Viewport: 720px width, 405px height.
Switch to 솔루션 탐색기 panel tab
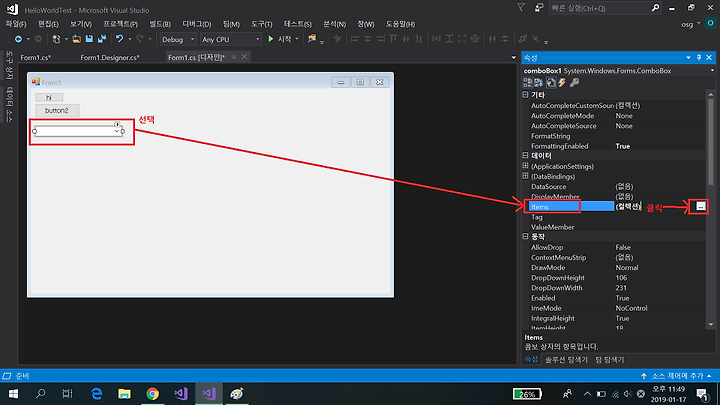click(x=566, y=360)
